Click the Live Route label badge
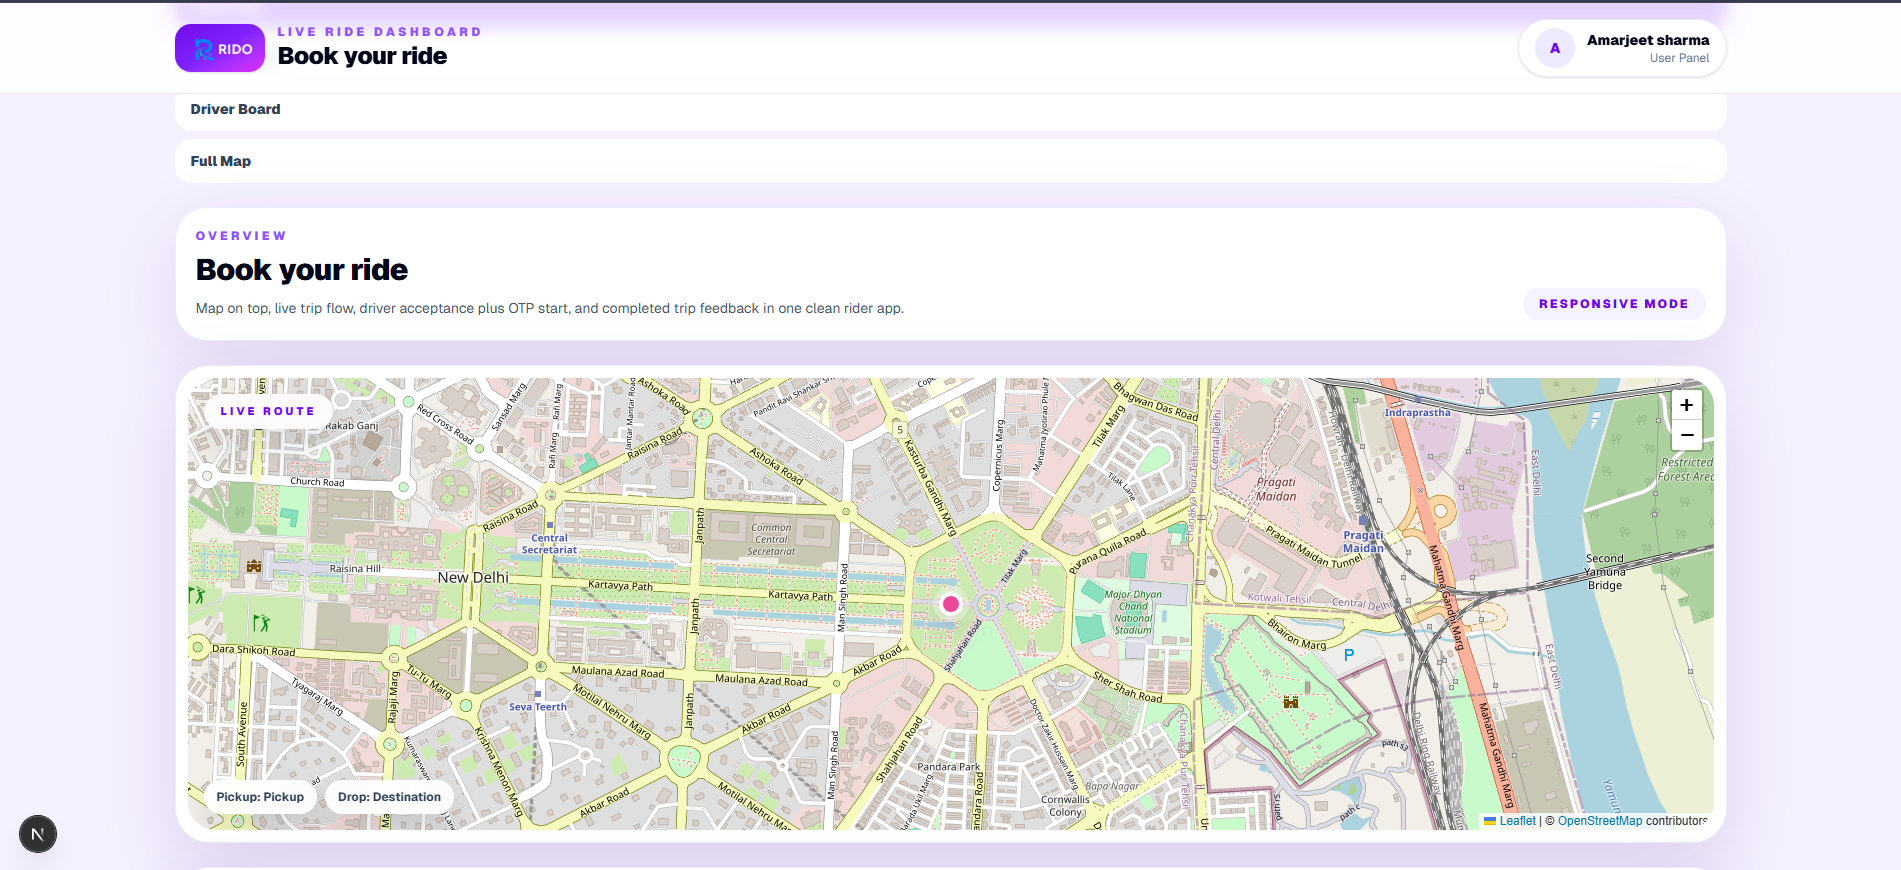Screen dimensions: 1901x870 (268, 411)
